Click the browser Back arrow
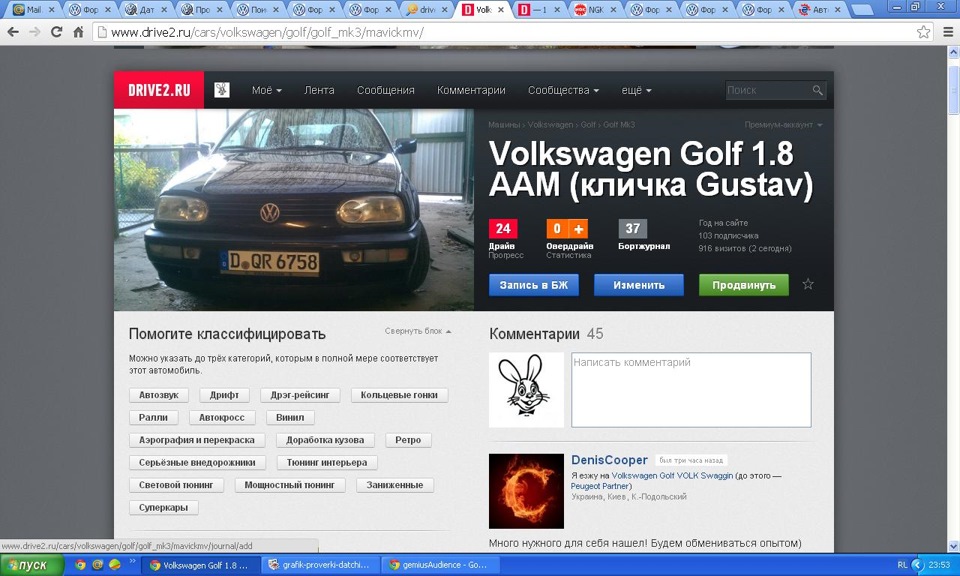 click(x=13, y=32)
